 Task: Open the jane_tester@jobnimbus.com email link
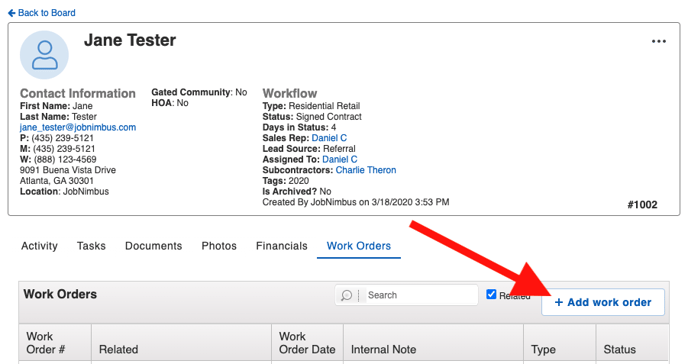click(78, 127)
